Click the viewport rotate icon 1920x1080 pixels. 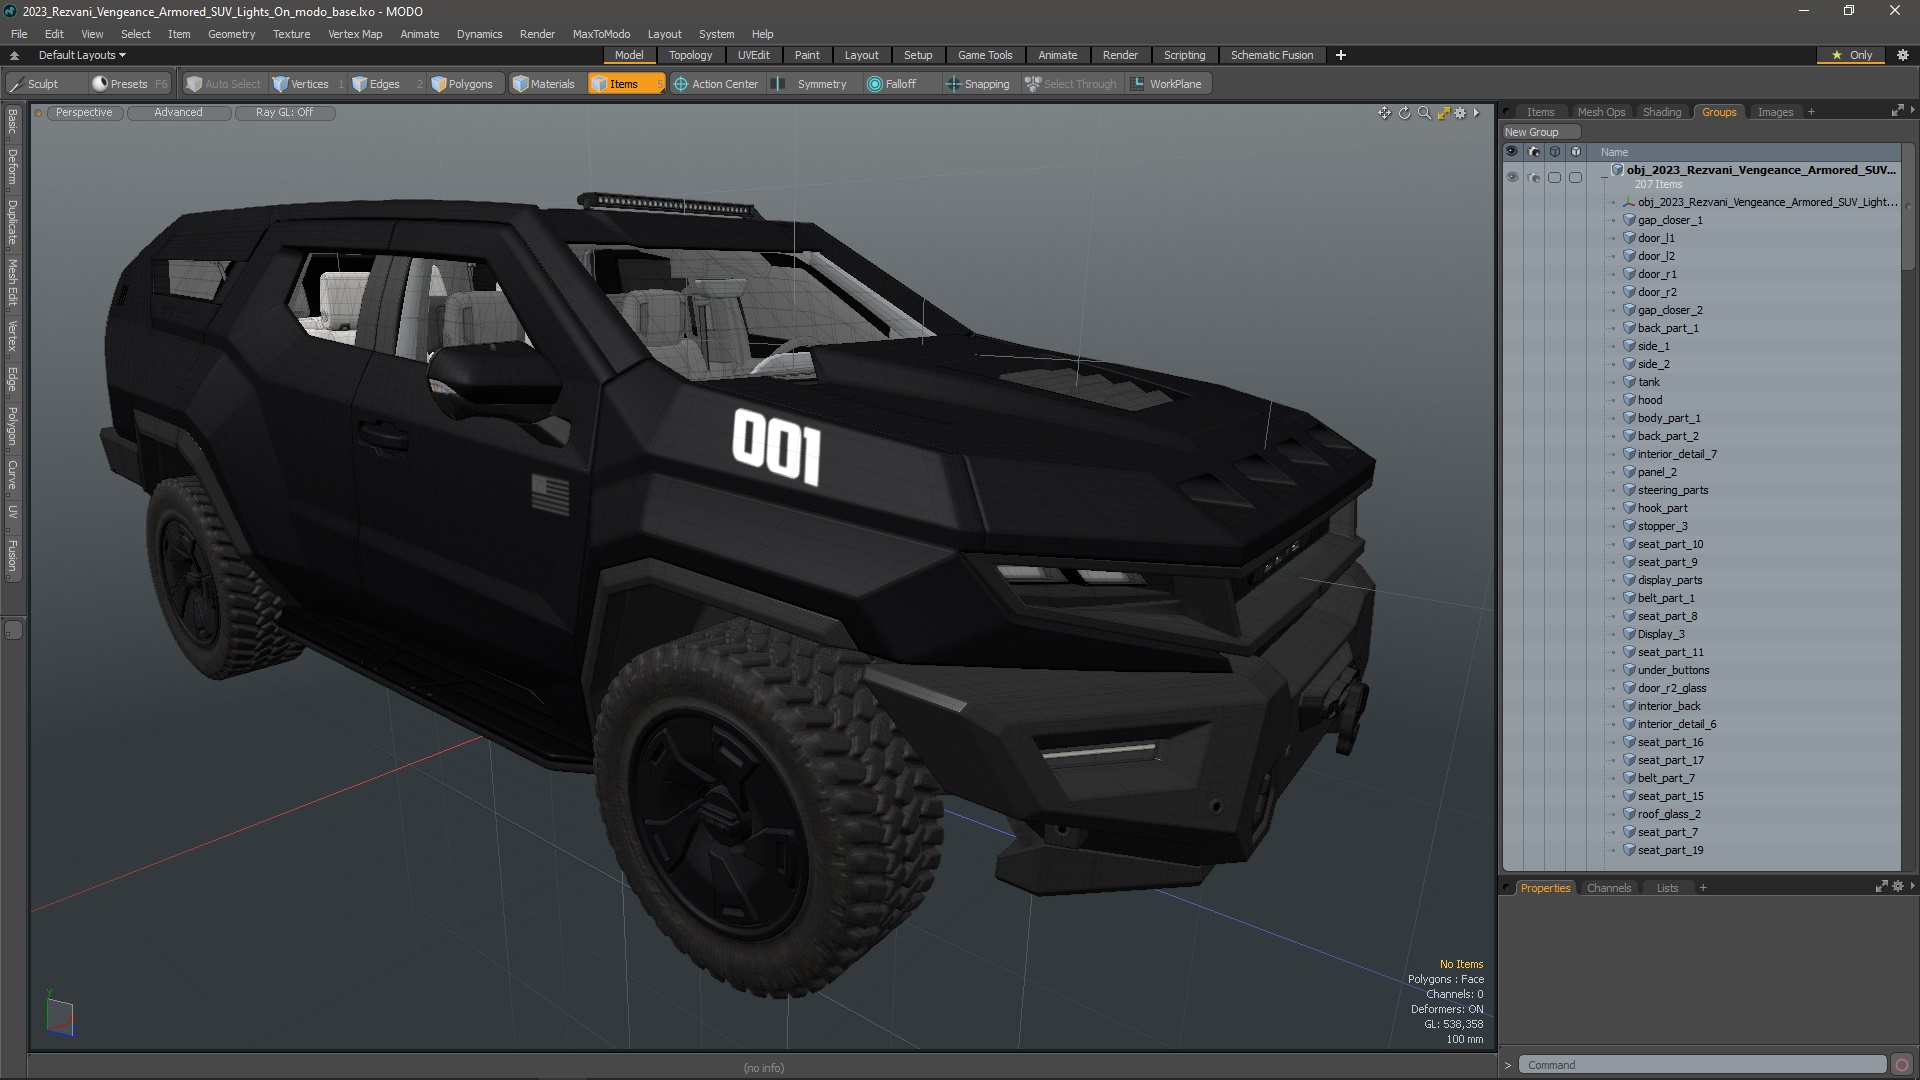point(1404,113)
